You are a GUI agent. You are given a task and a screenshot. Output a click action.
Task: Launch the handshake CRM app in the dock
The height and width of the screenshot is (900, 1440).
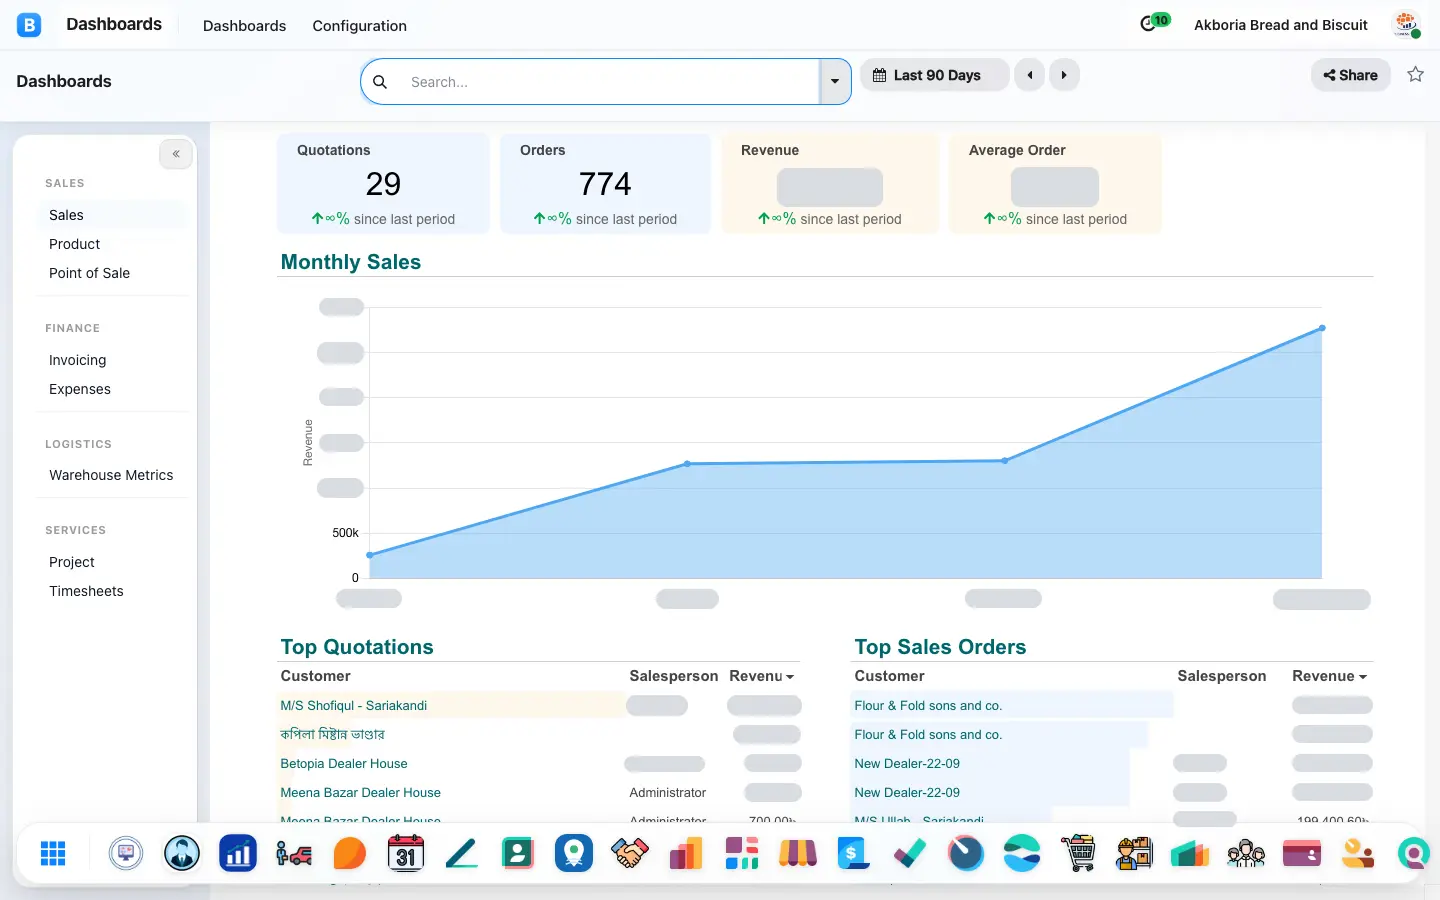click(x=630, y=853)
